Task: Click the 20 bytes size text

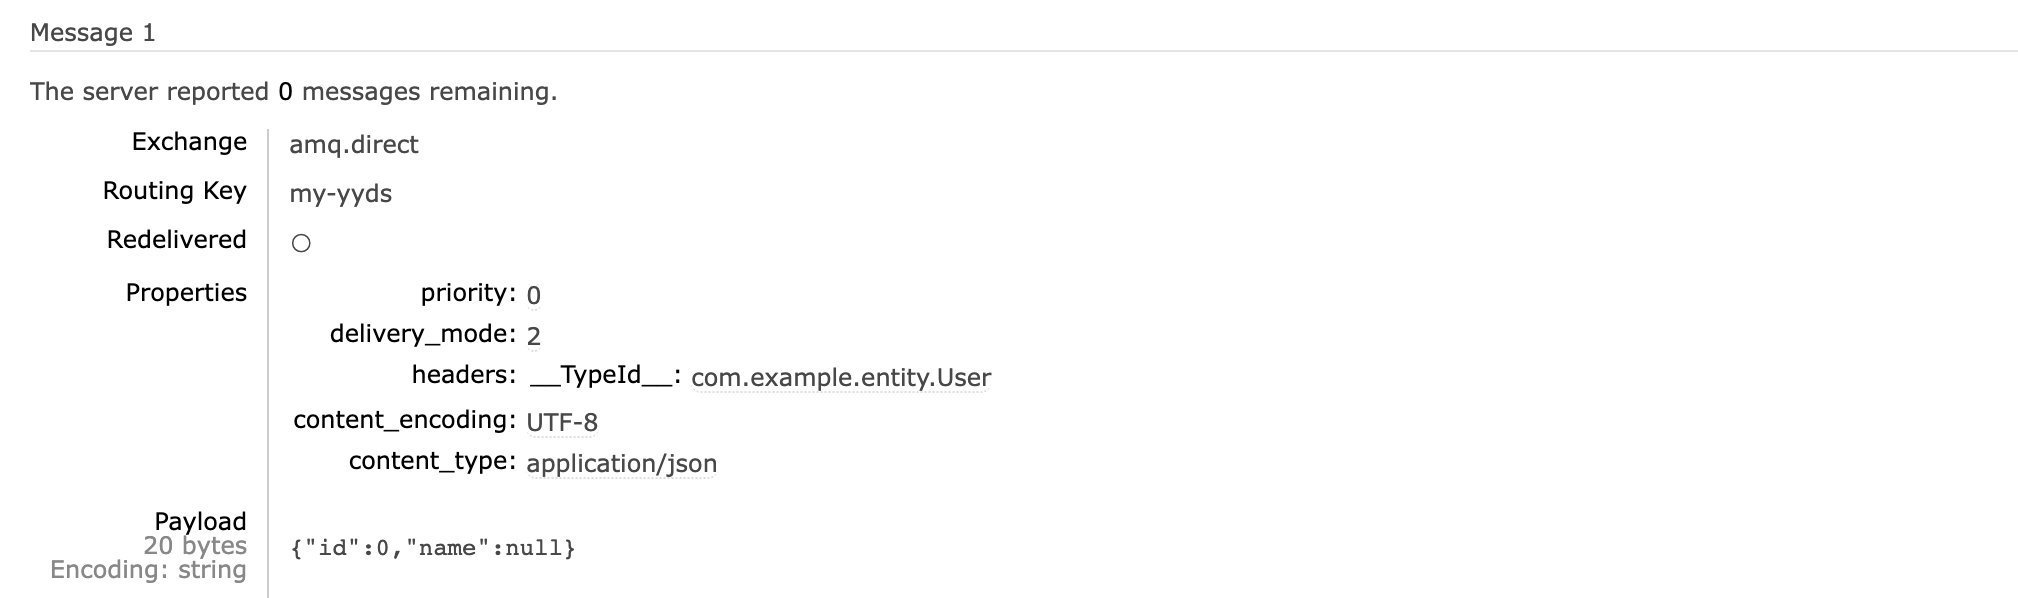Action: 195,545
